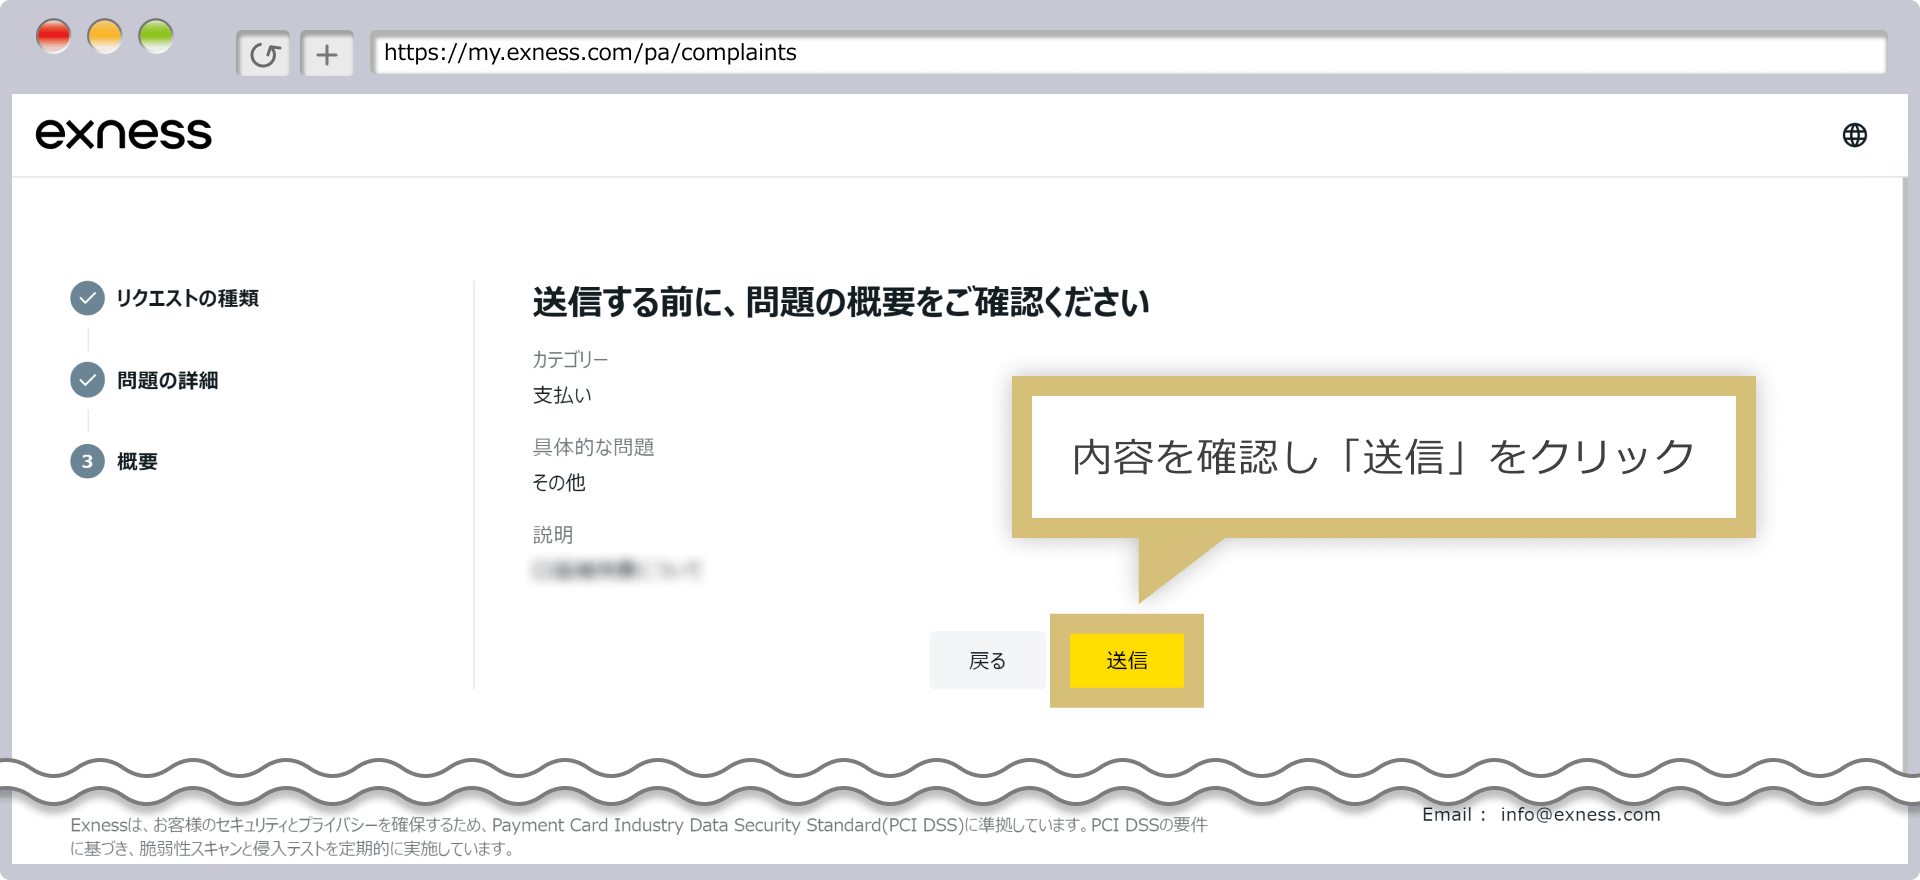Click the URL address bar
This screenshot has height=880, width=1920.
point(1128,53)
